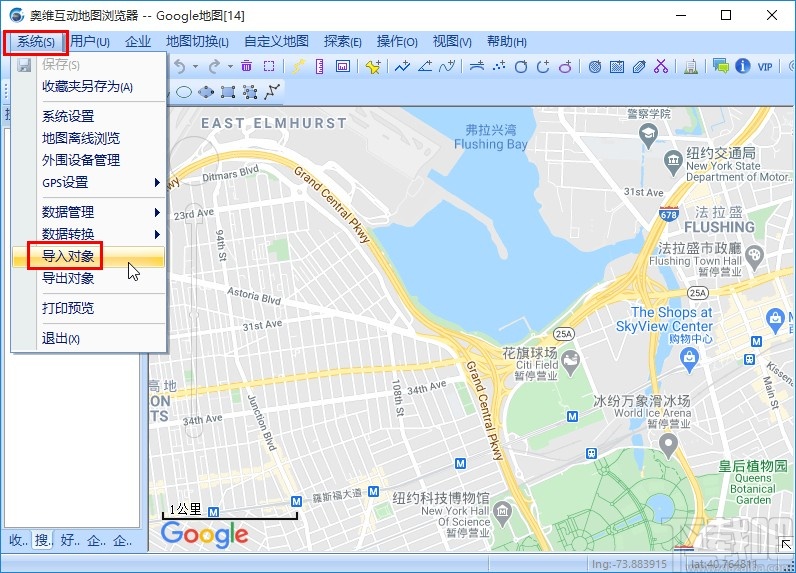Click the pencil edit icon
Screen dimensions: 796x573
tap(639, 66)
